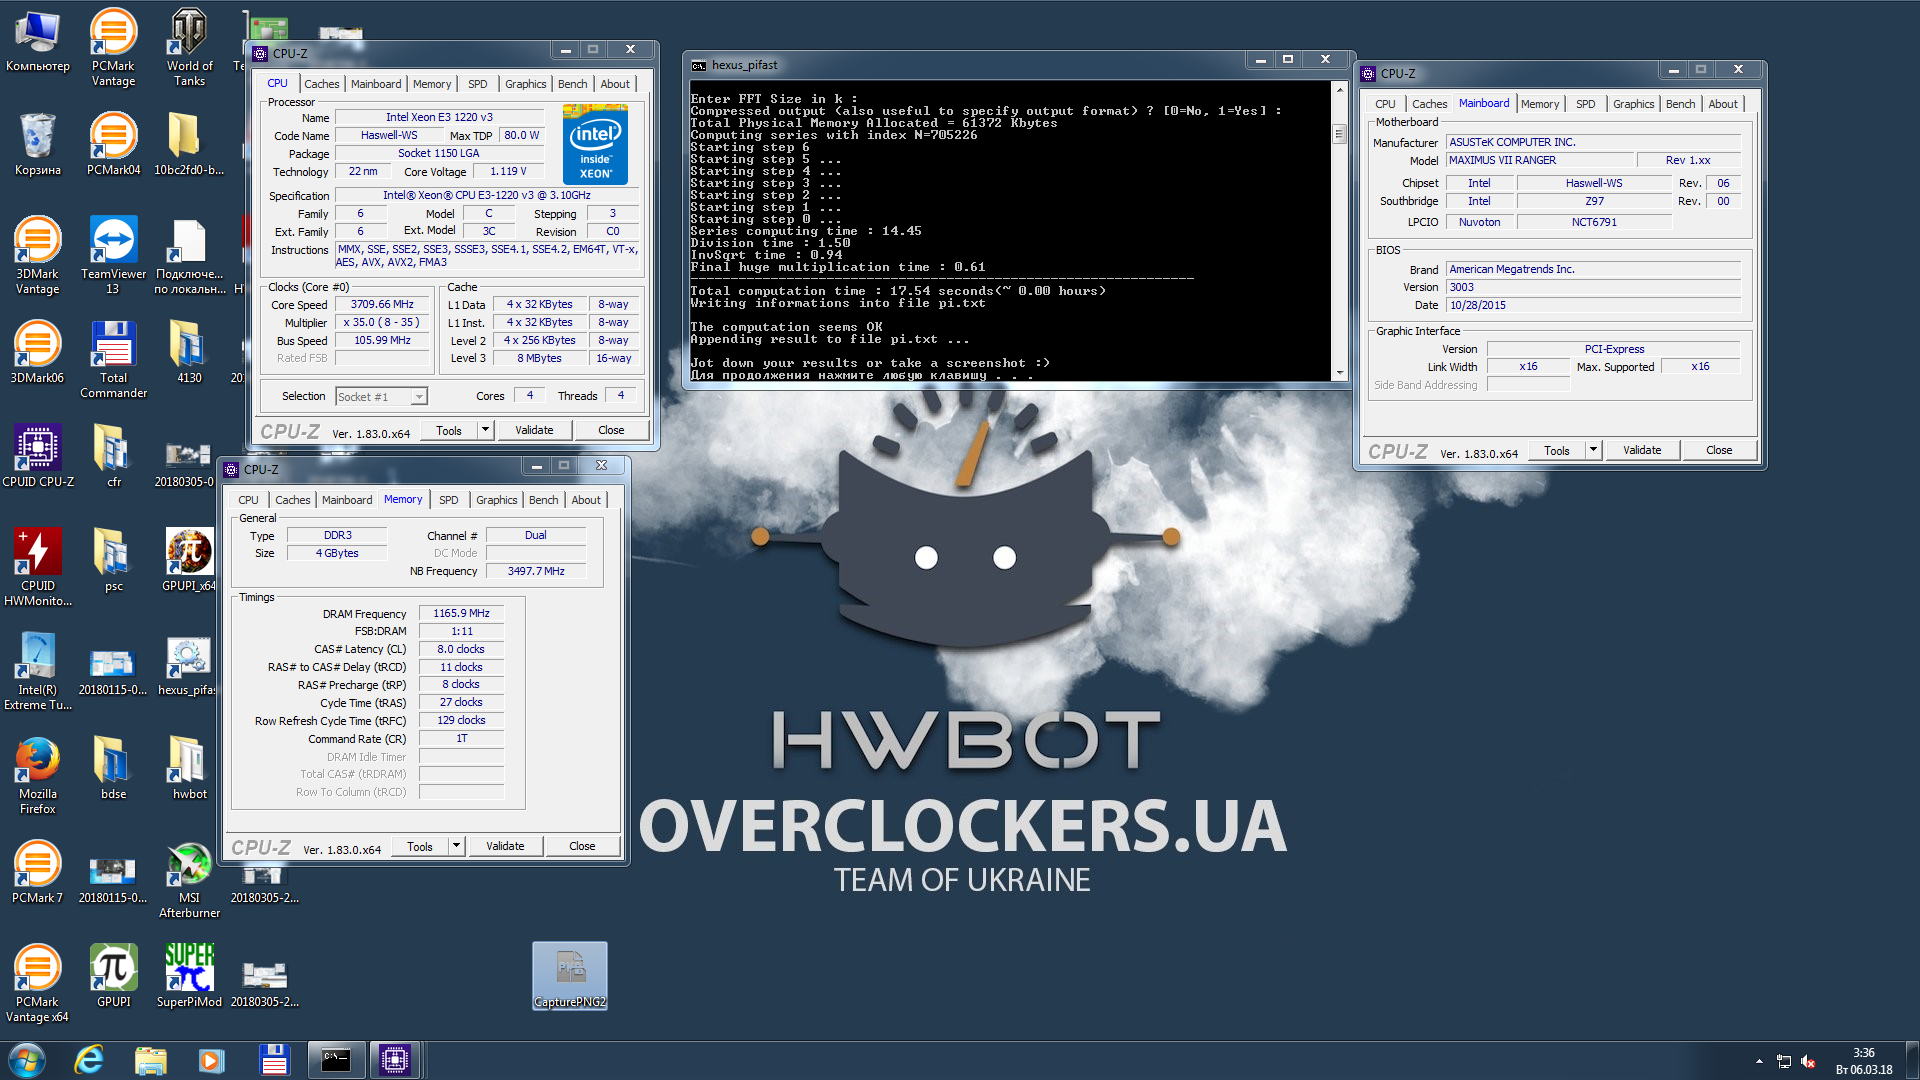Image resolution: width=1920 pixels, height=1080 pixels.
Task: Launch MSI Afterburner shortcut
Action: click(189, 879)
